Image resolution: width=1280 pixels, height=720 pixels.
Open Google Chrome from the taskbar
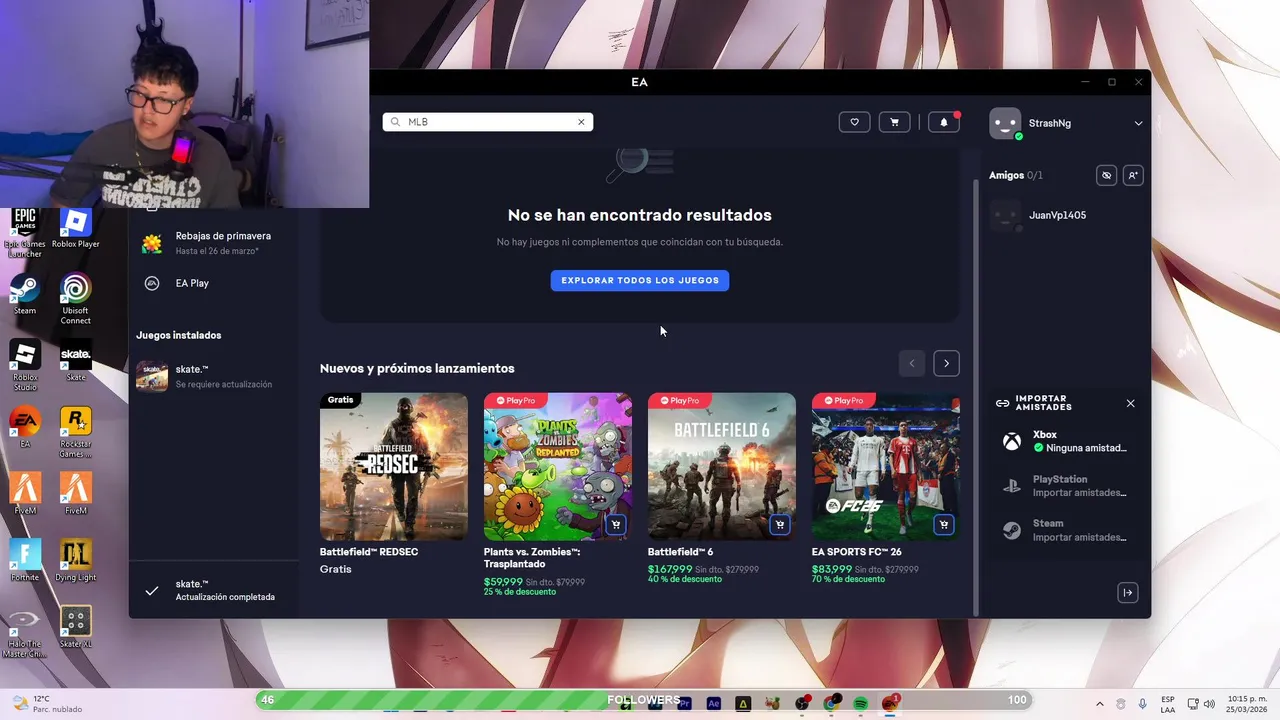coord(831,704)
